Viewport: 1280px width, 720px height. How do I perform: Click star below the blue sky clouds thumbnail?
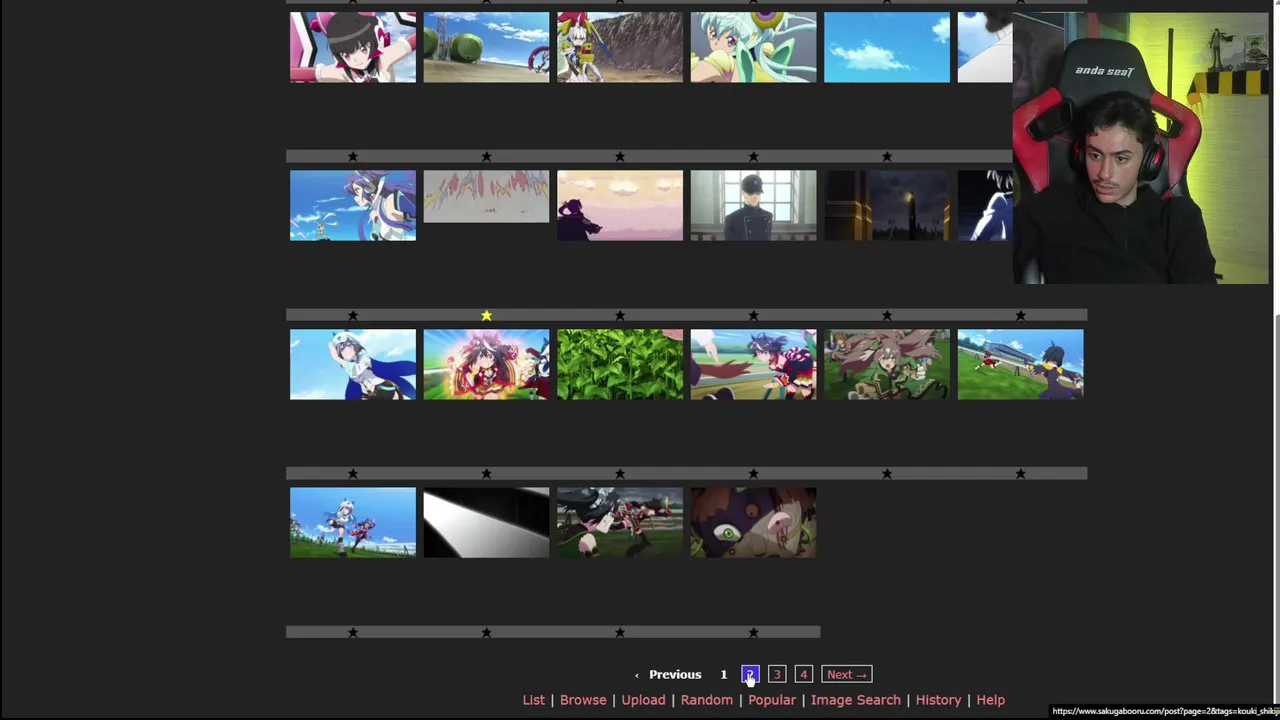(887, 157)
